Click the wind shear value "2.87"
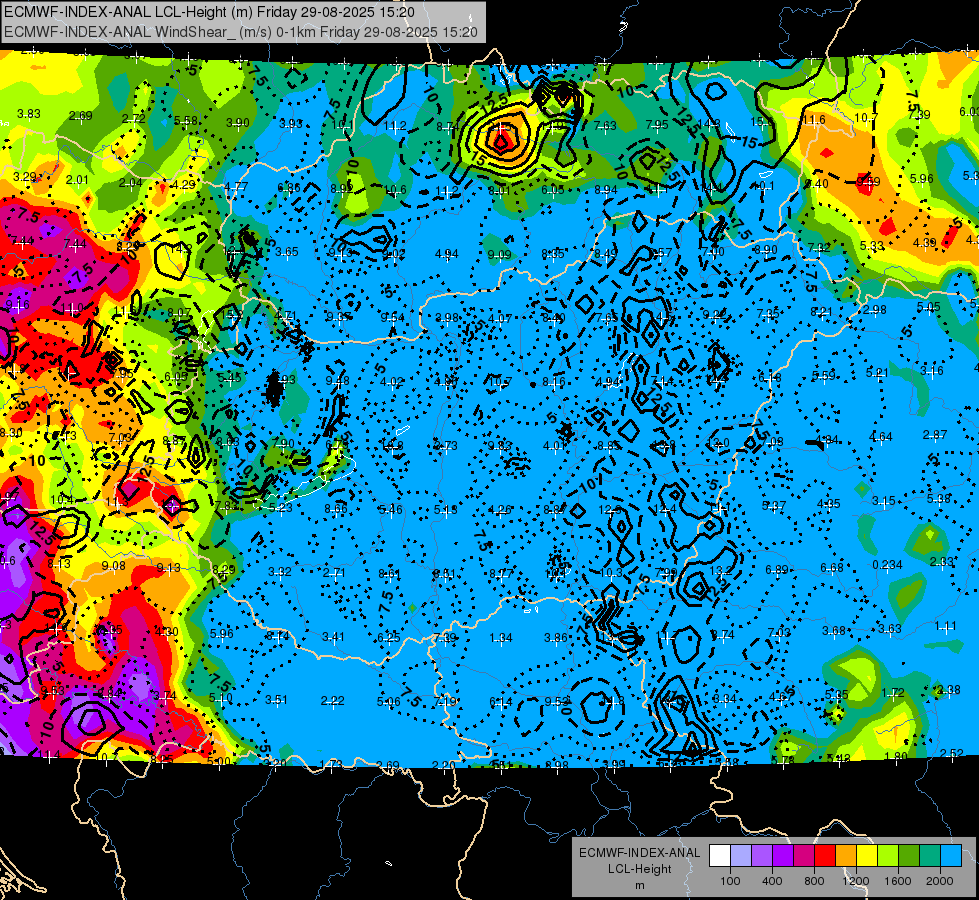This screenshot has width=979, height=900. coord(935,435)
